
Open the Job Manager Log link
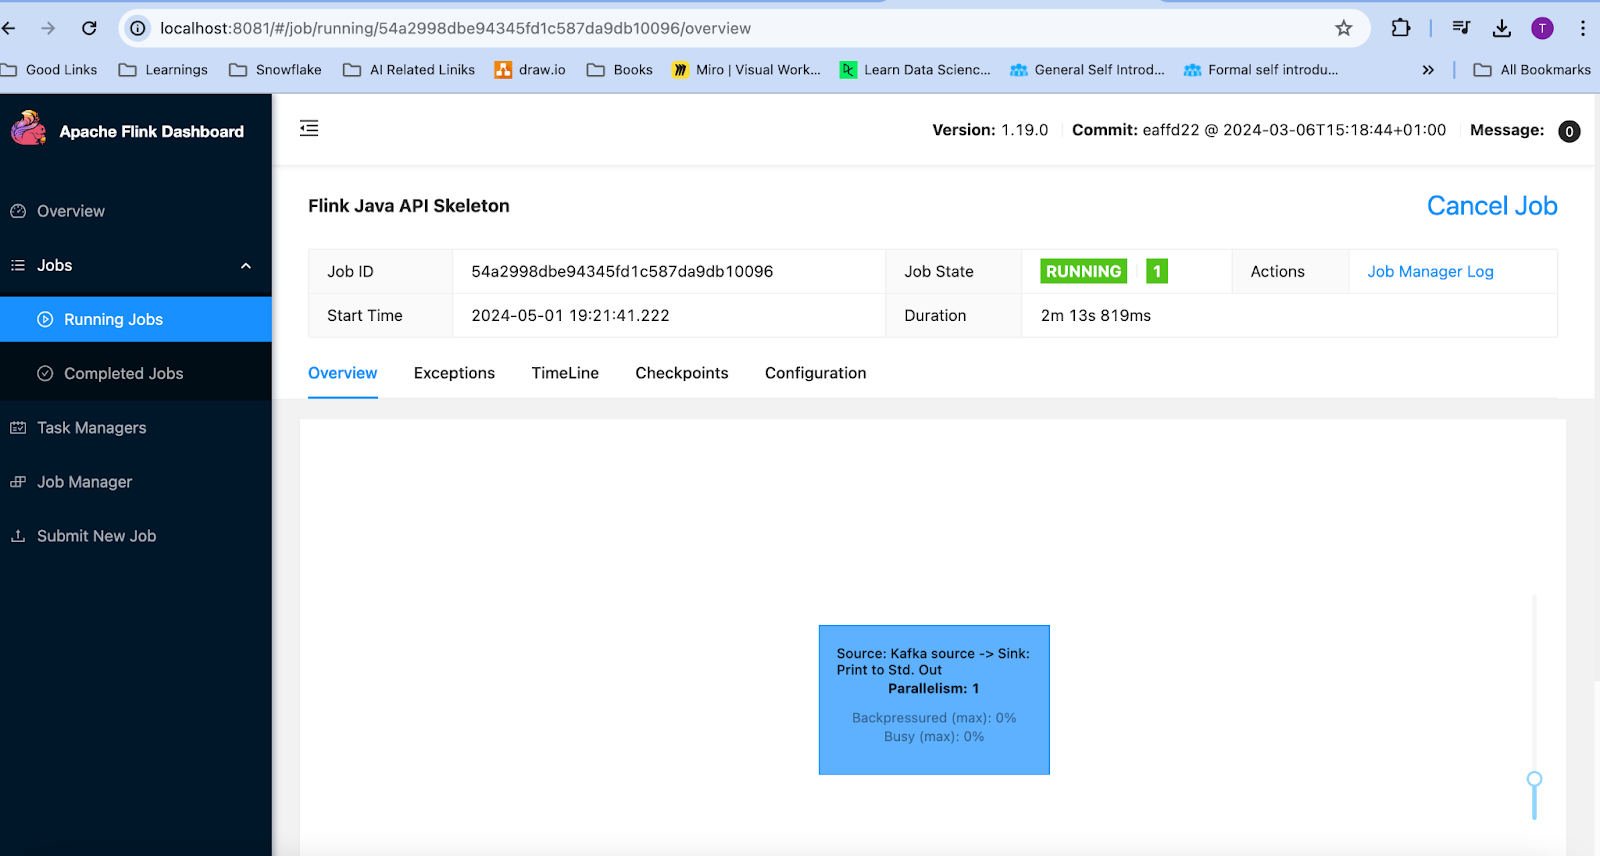1430,272
